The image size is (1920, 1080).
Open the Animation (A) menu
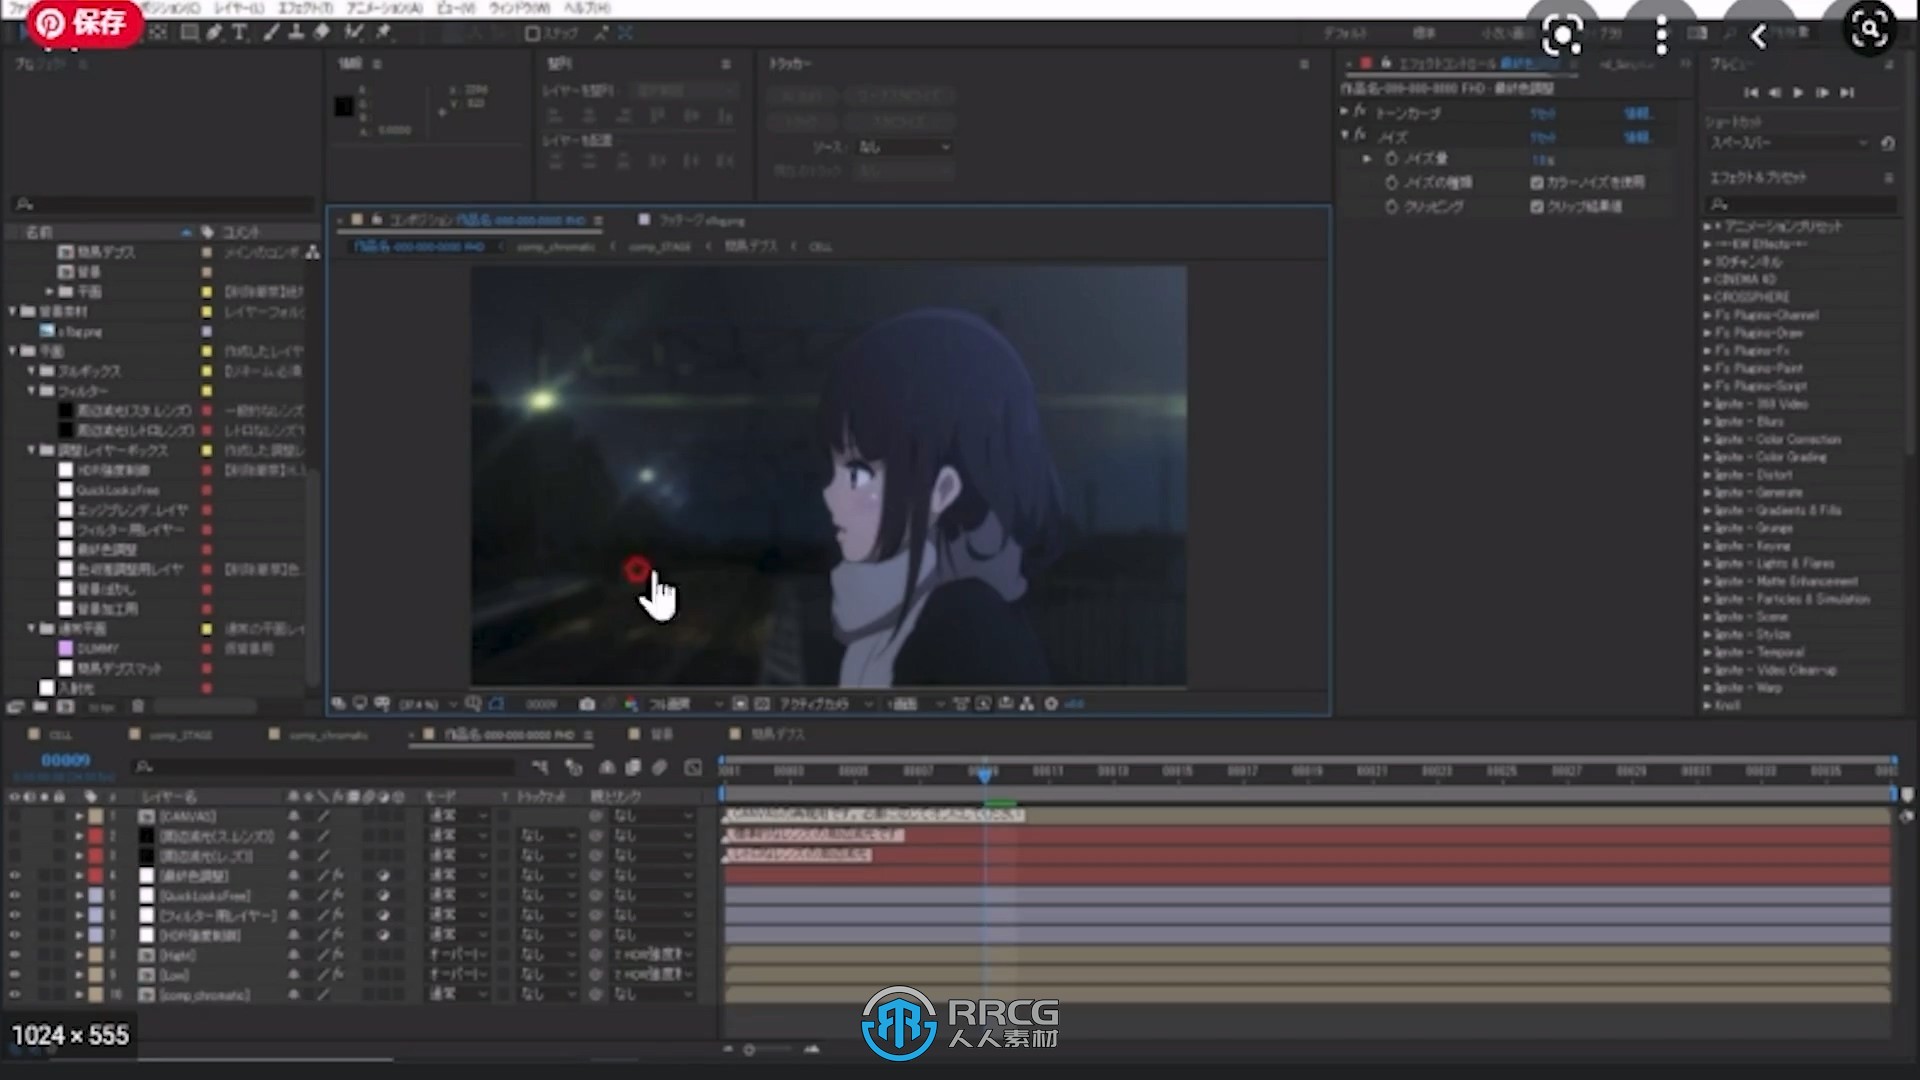(x=385, y=8)
